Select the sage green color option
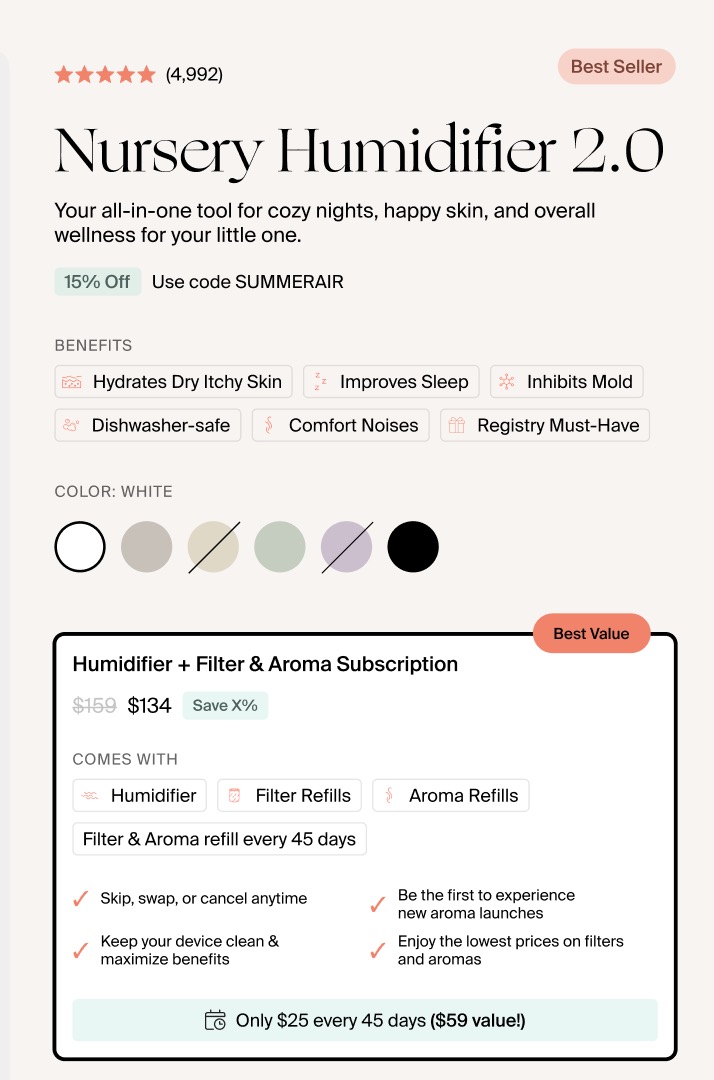 point(280,546)
